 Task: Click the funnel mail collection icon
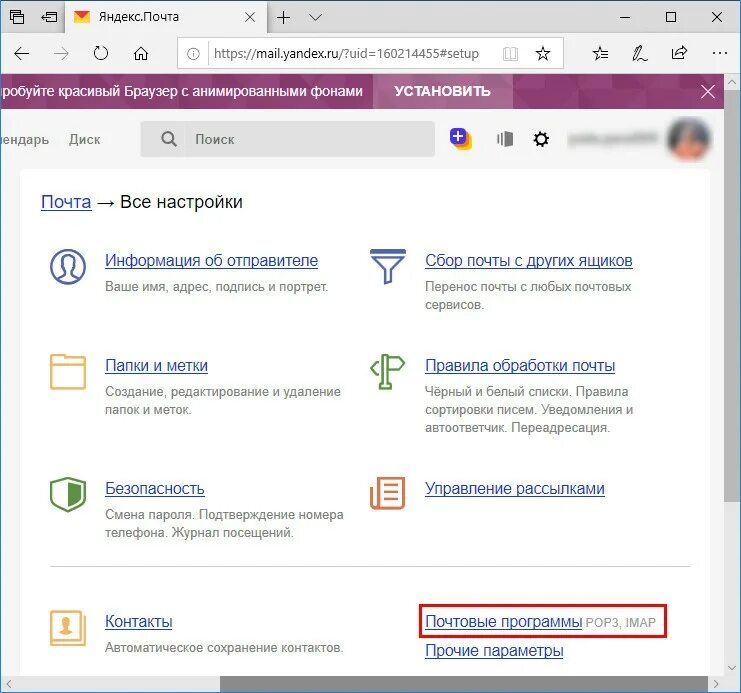[x=388, y=267]
